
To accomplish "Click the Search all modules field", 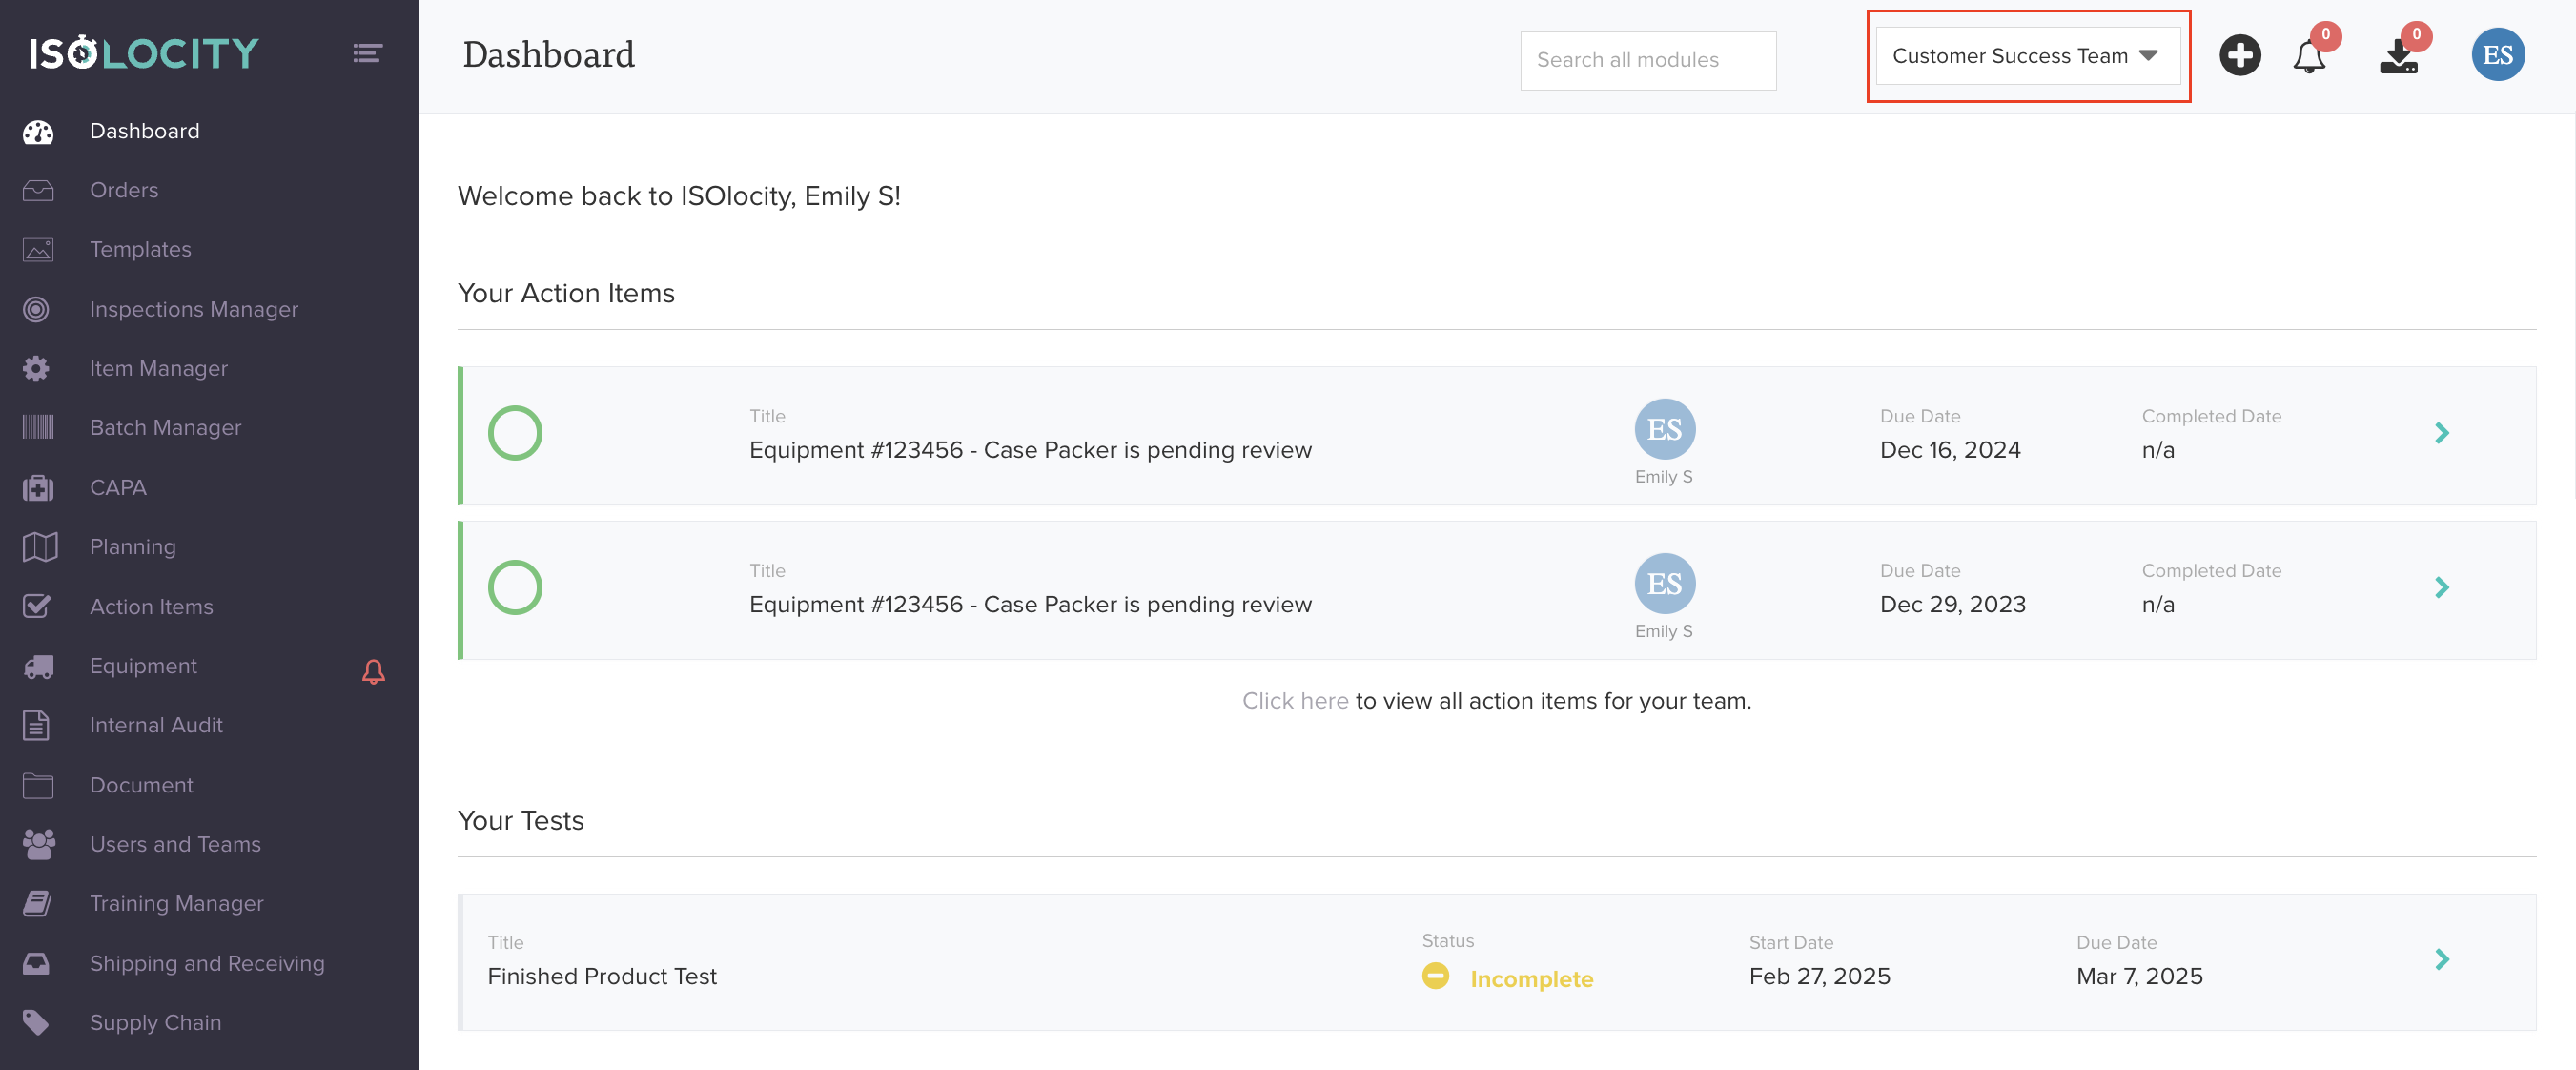I will pyautogui.click(x=1647, y=60).
